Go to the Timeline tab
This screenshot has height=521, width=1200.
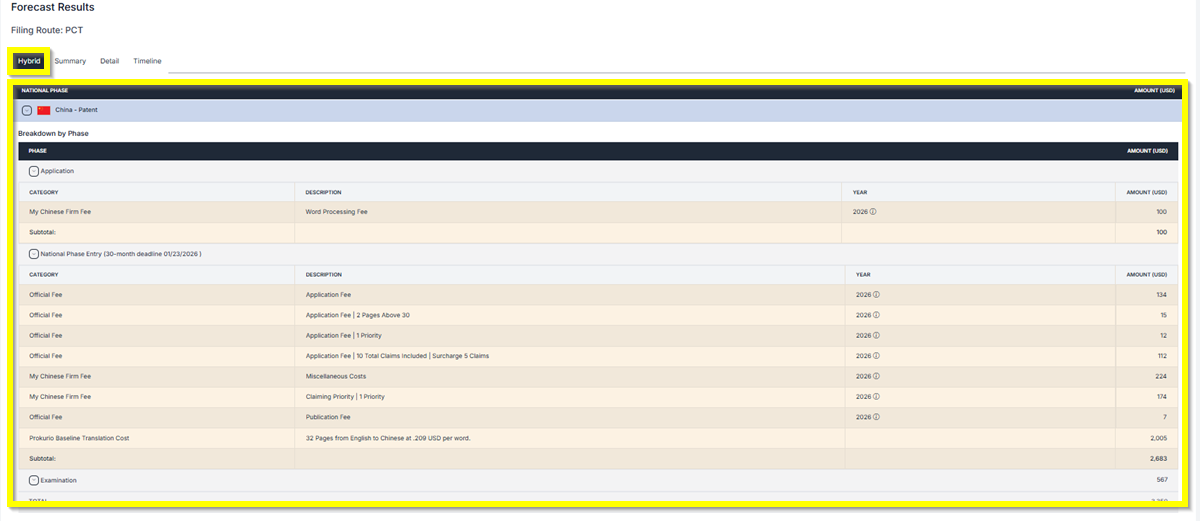pos(147,61)
